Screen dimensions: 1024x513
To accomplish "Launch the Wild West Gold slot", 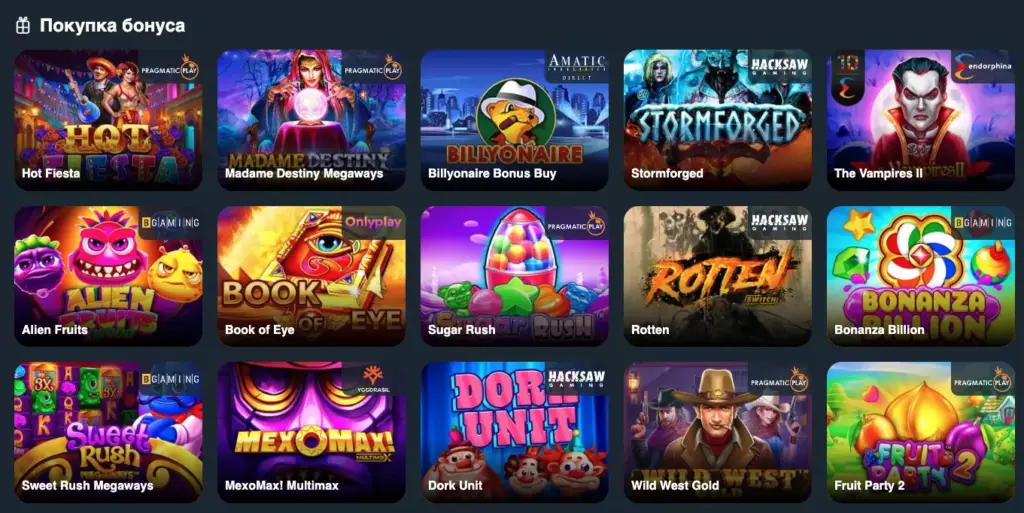I will click(718, 432).
